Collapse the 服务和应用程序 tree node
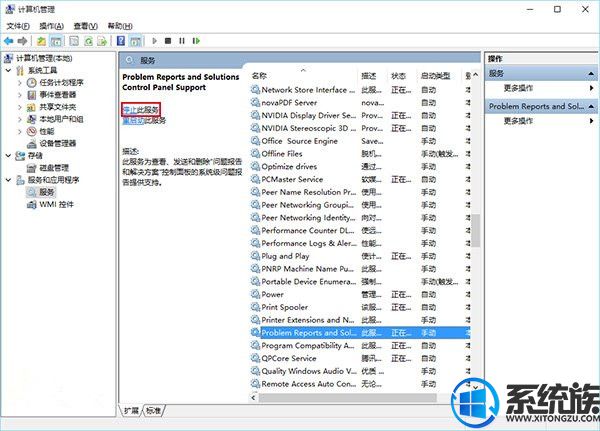The image size is (600, 431). point(8,180)
